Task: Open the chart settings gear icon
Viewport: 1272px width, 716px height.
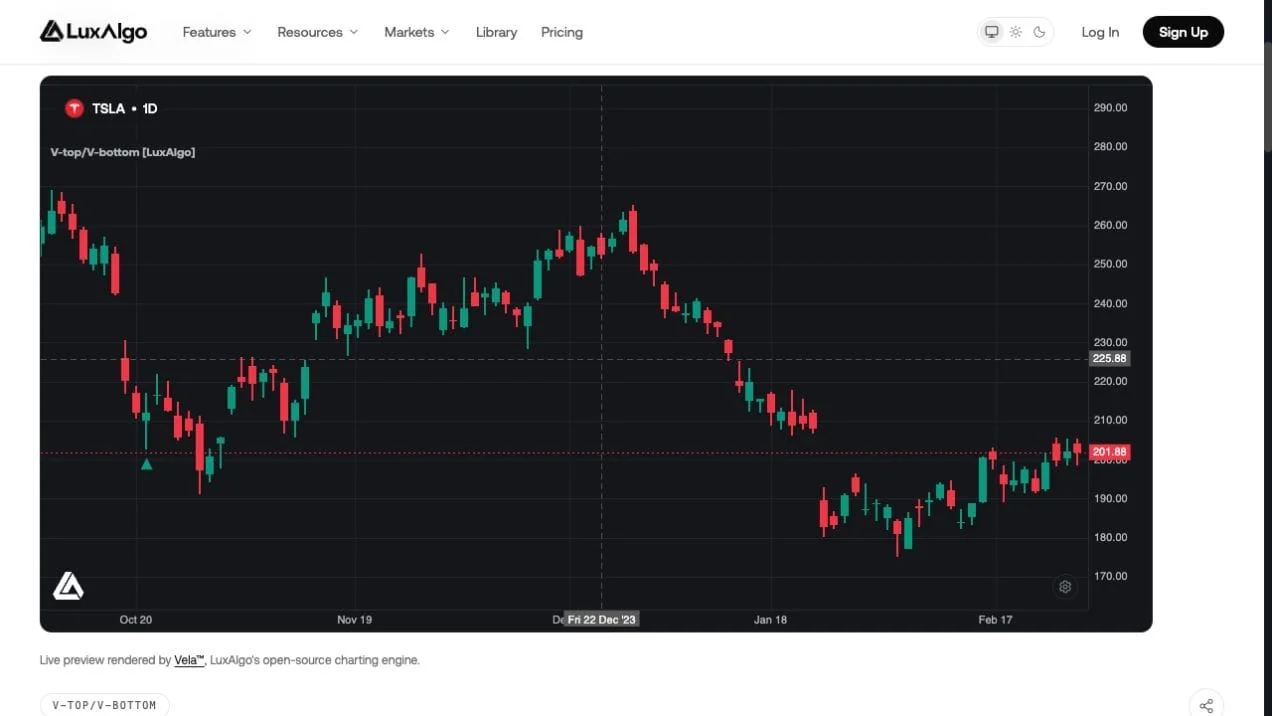Action: 1065,587
